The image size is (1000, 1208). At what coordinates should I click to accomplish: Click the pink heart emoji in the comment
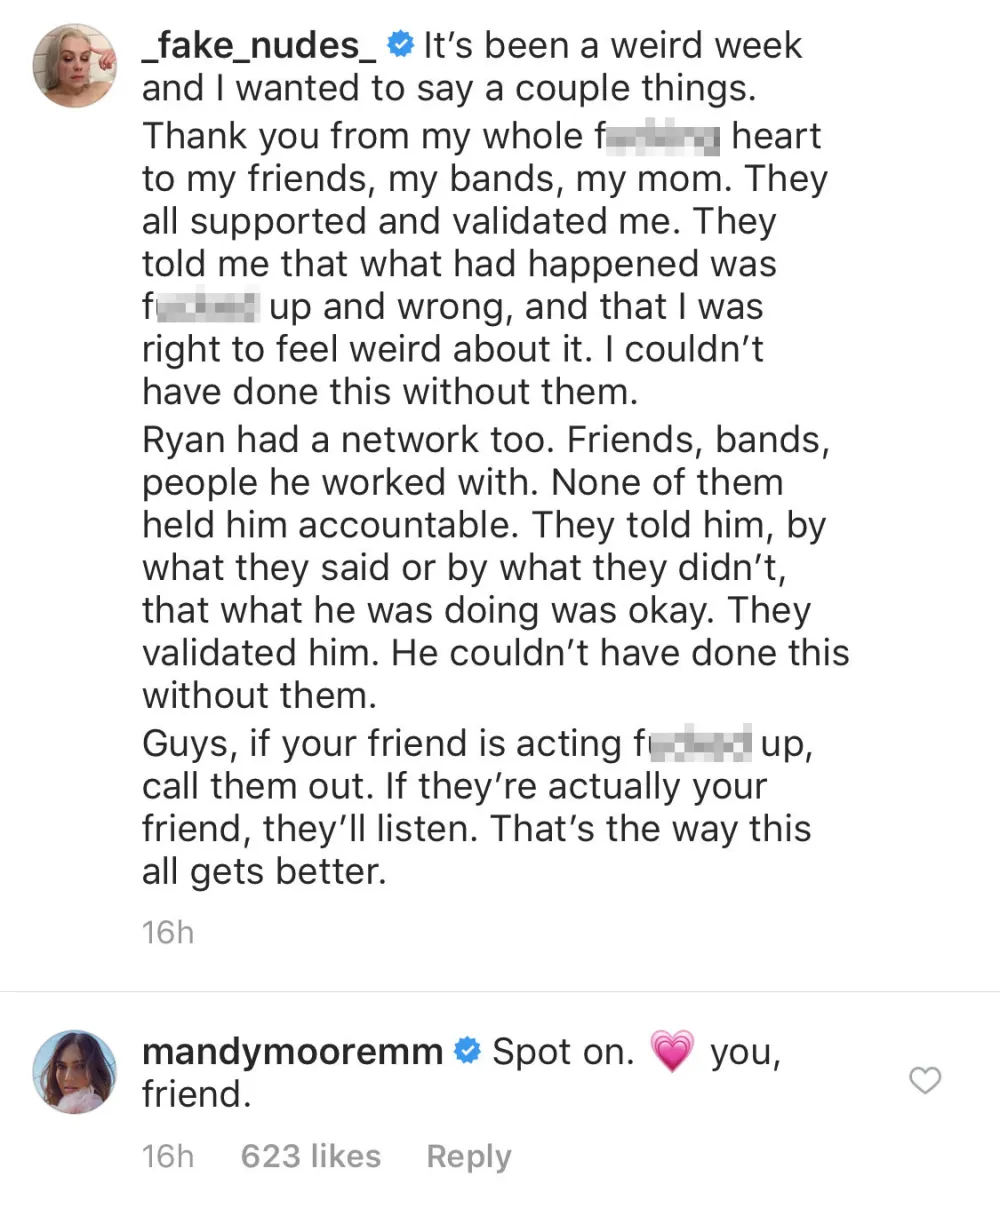click(672, 1050)
